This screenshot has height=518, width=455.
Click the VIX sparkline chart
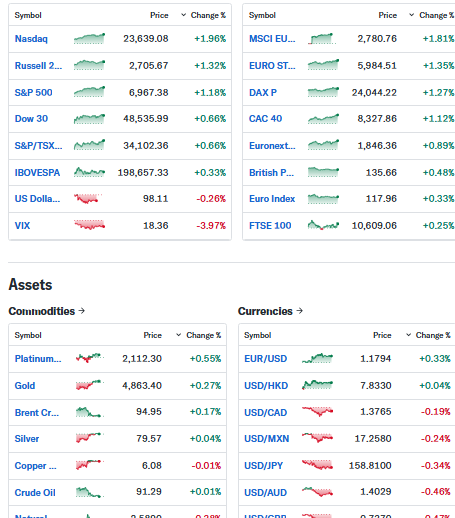[x=89, y=225]
